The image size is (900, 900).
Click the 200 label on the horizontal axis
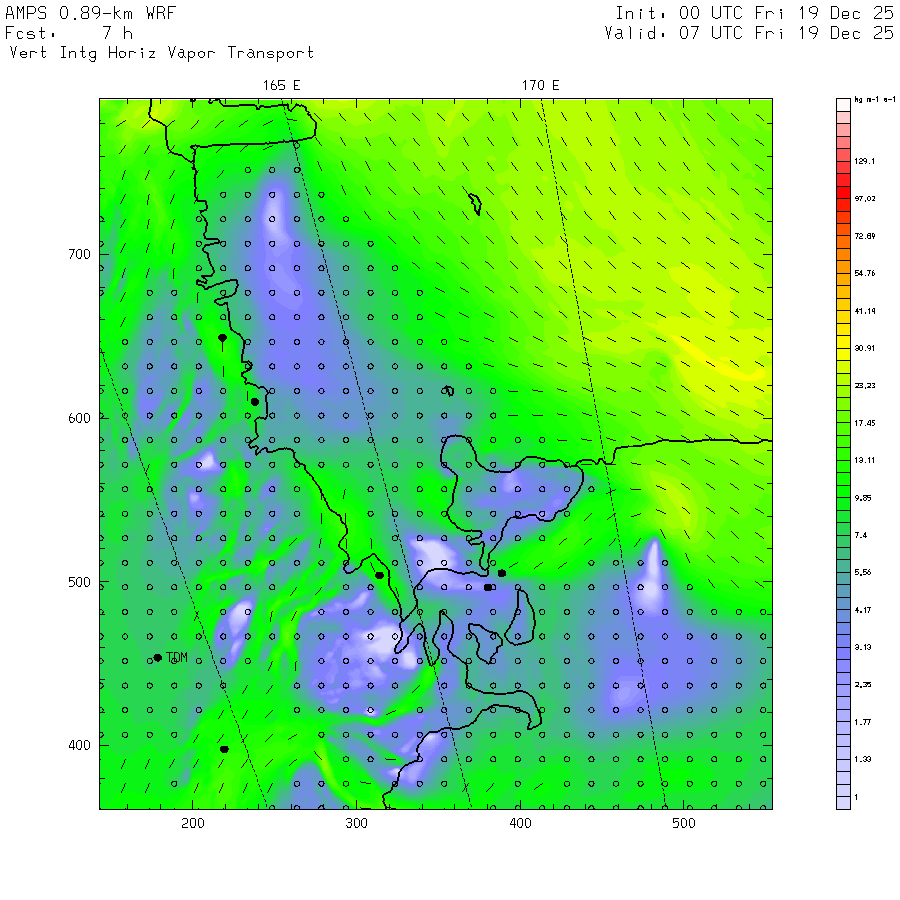[x=193, y=823]
